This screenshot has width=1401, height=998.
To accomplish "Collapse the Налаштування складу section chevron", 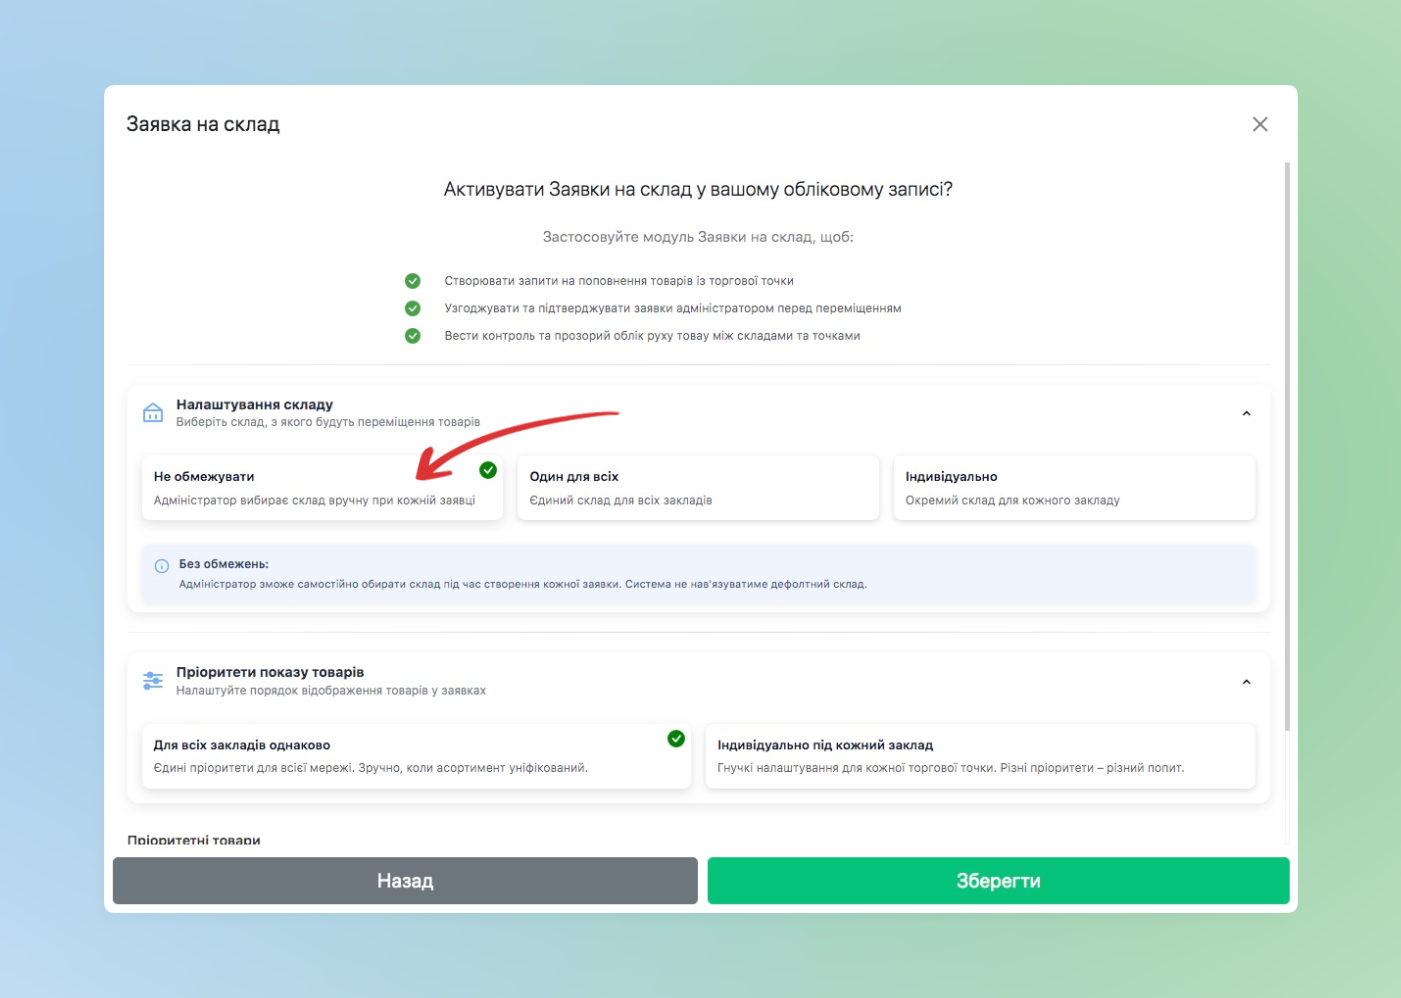I will [1246, 413].
